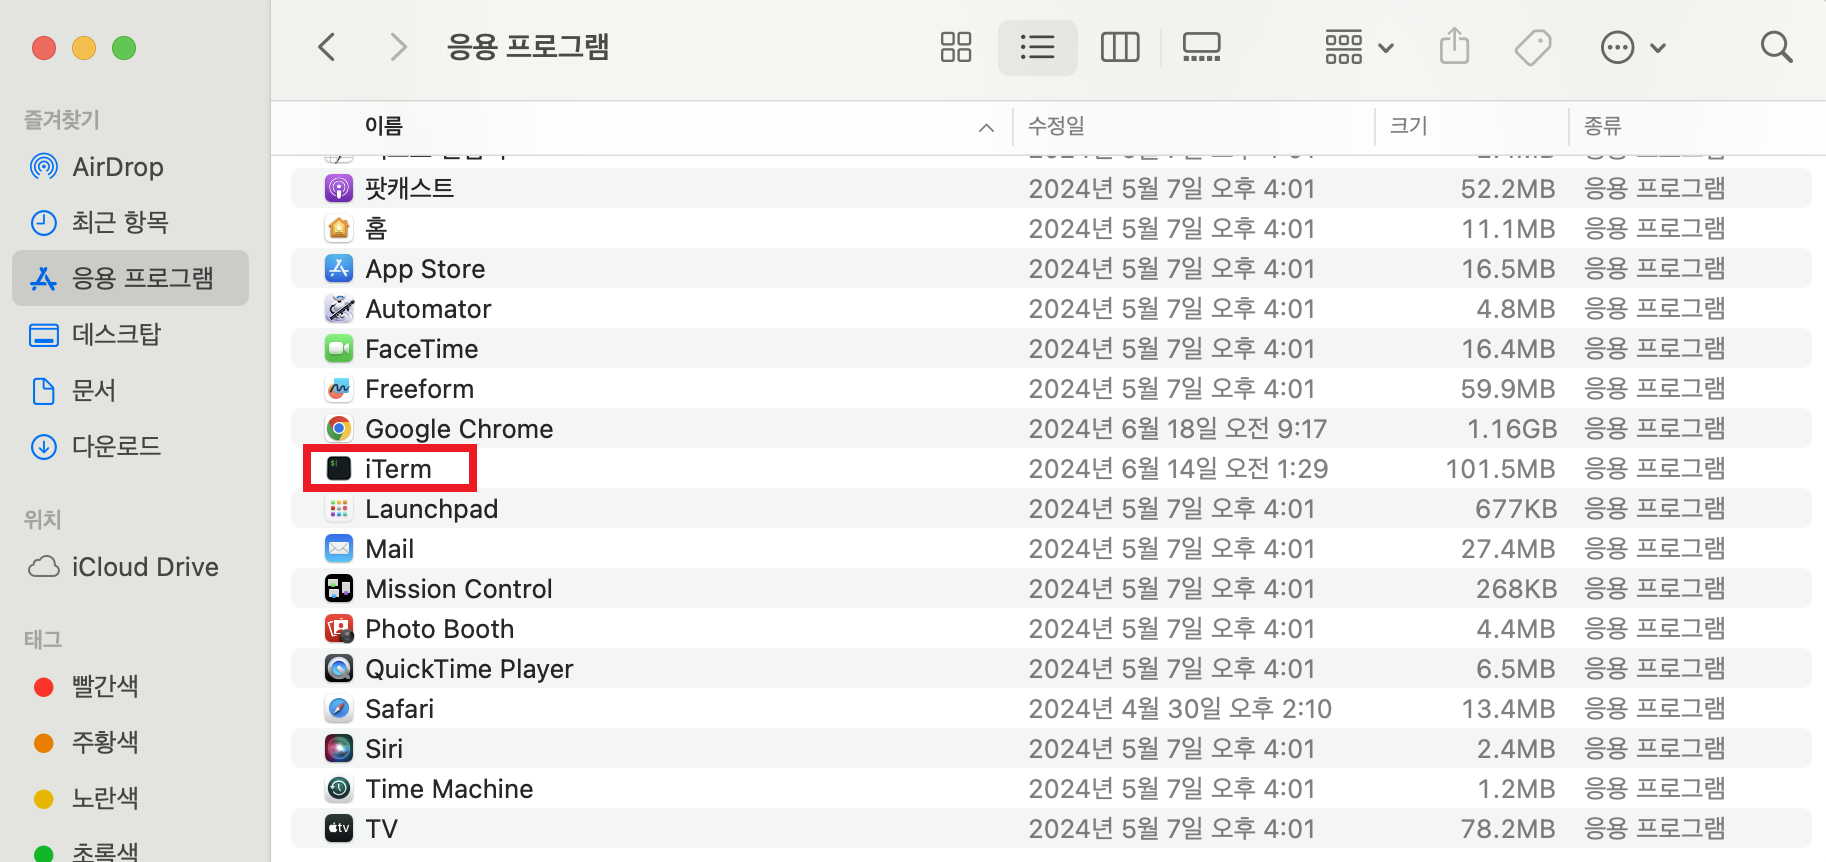Toggle sort direction caret in 이름 header
1826x862 pixels.
point(986,127)
